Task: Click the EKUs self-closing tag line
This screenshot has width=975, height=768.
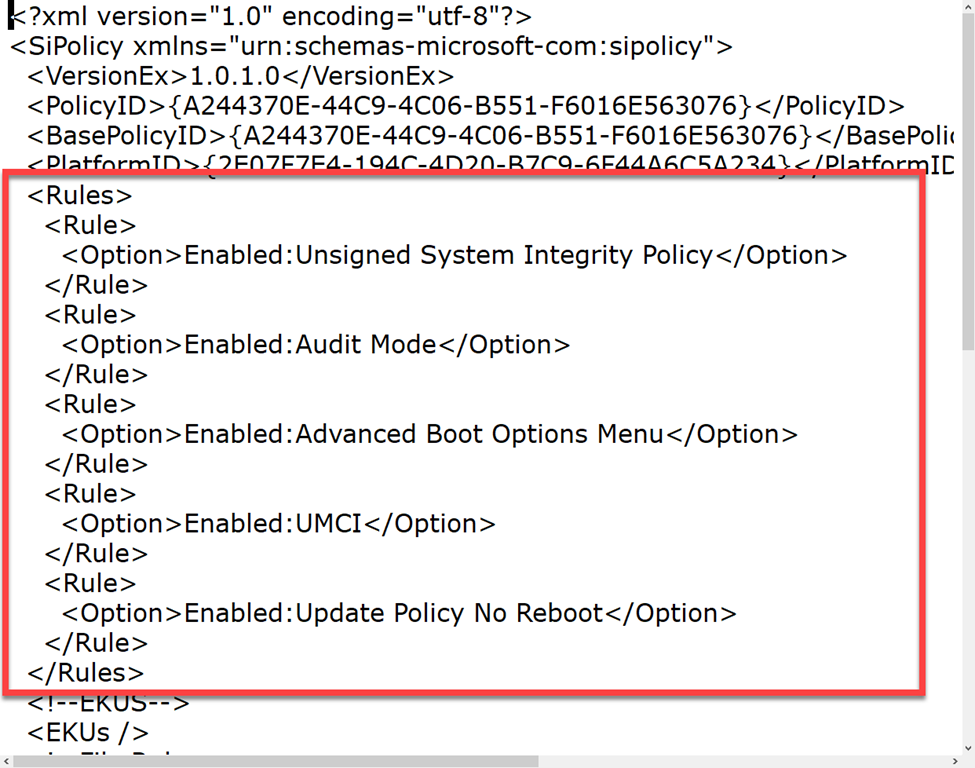Action: coord(88,732)
